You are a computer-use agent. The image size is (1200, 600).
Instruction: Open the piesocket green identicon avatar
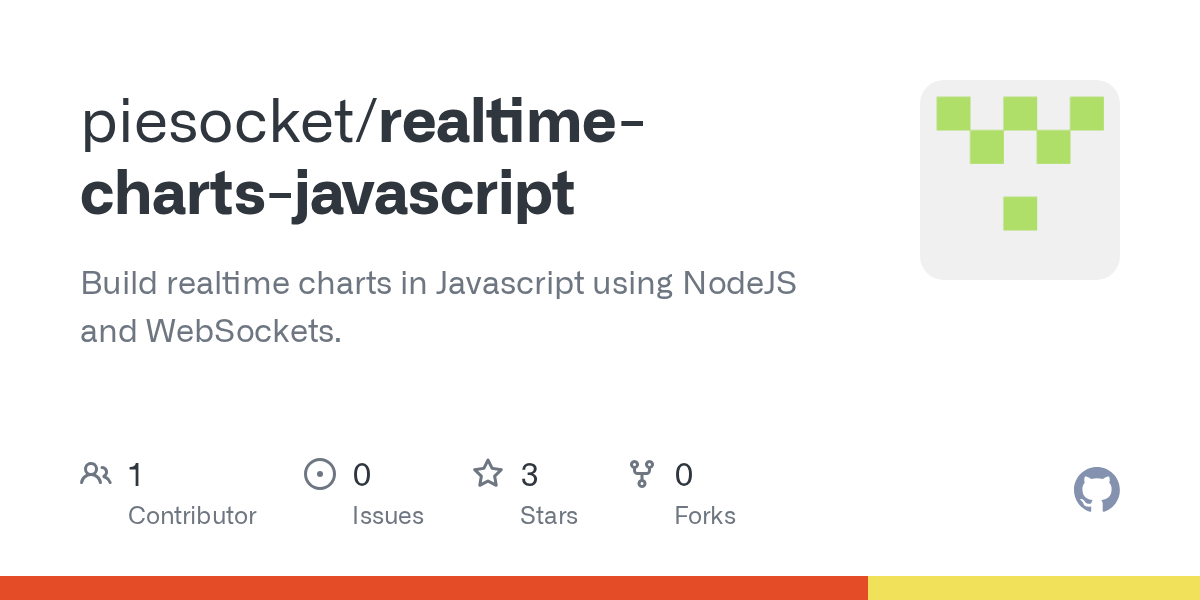(x=1019, y=180)
